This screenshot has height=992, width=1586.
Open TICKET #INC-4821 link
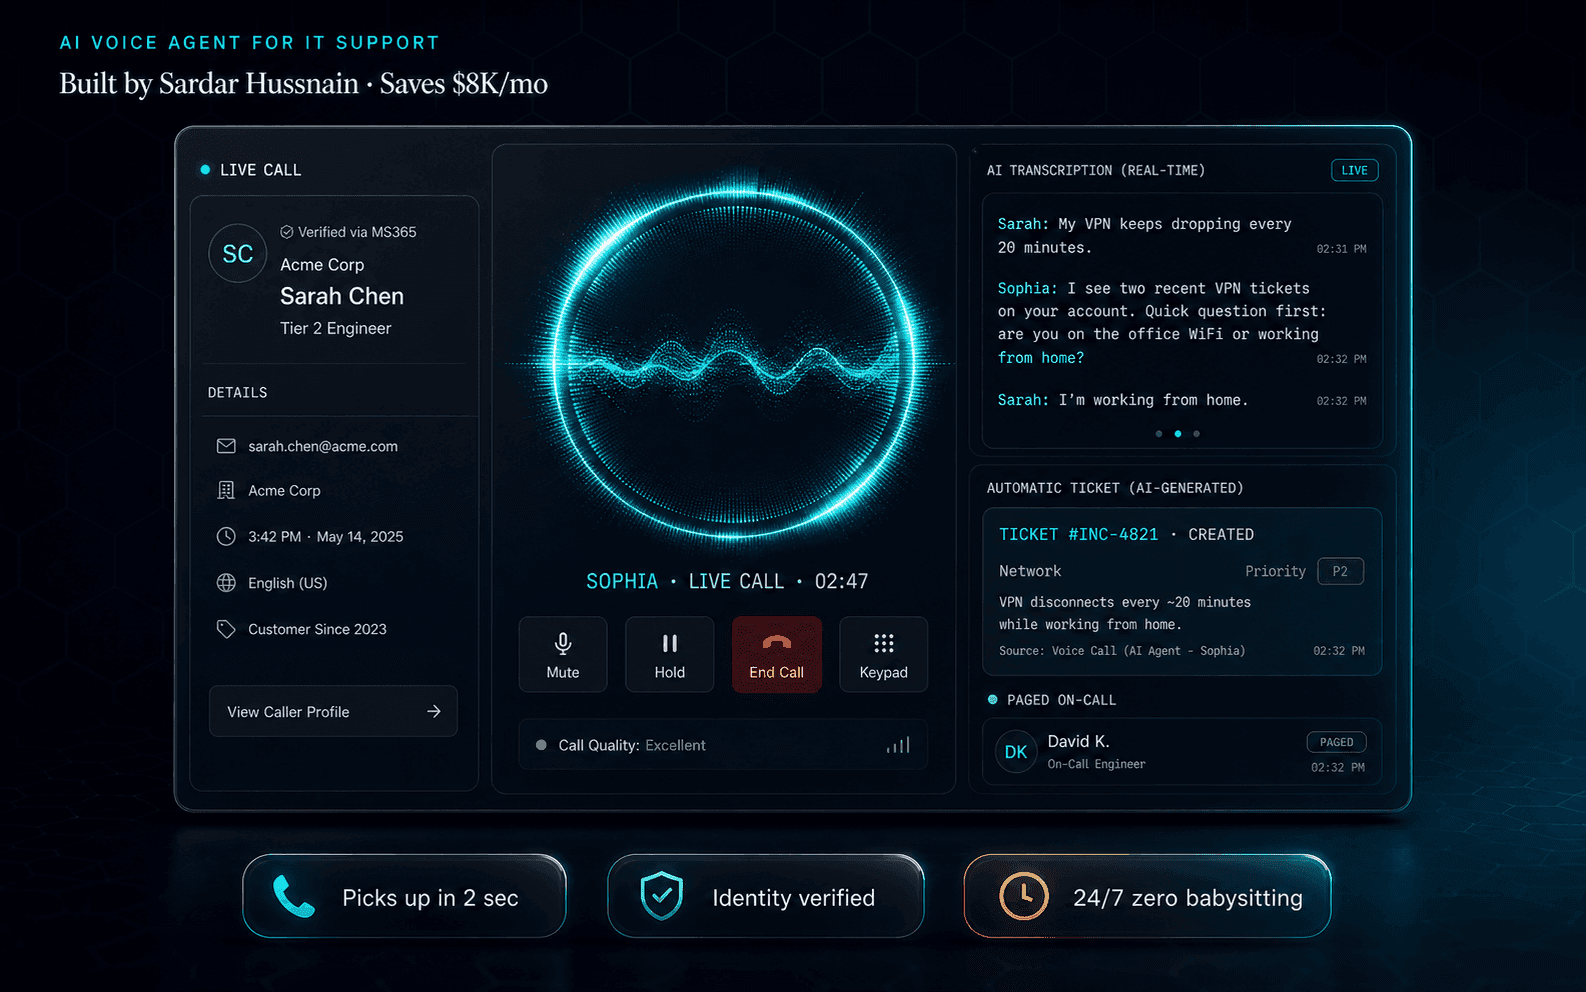click(x=1079, y=534)
